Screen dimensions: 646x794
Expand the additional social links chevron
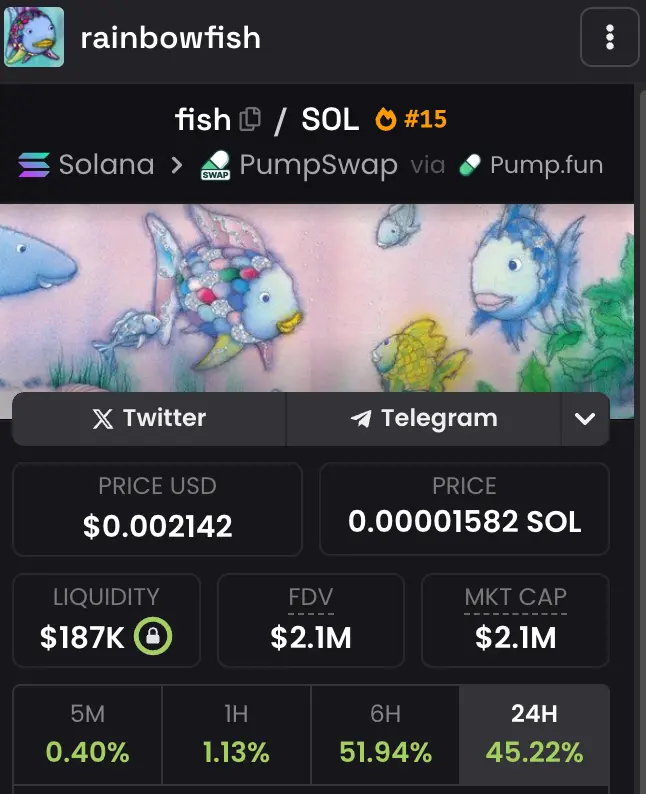point(585,419)
